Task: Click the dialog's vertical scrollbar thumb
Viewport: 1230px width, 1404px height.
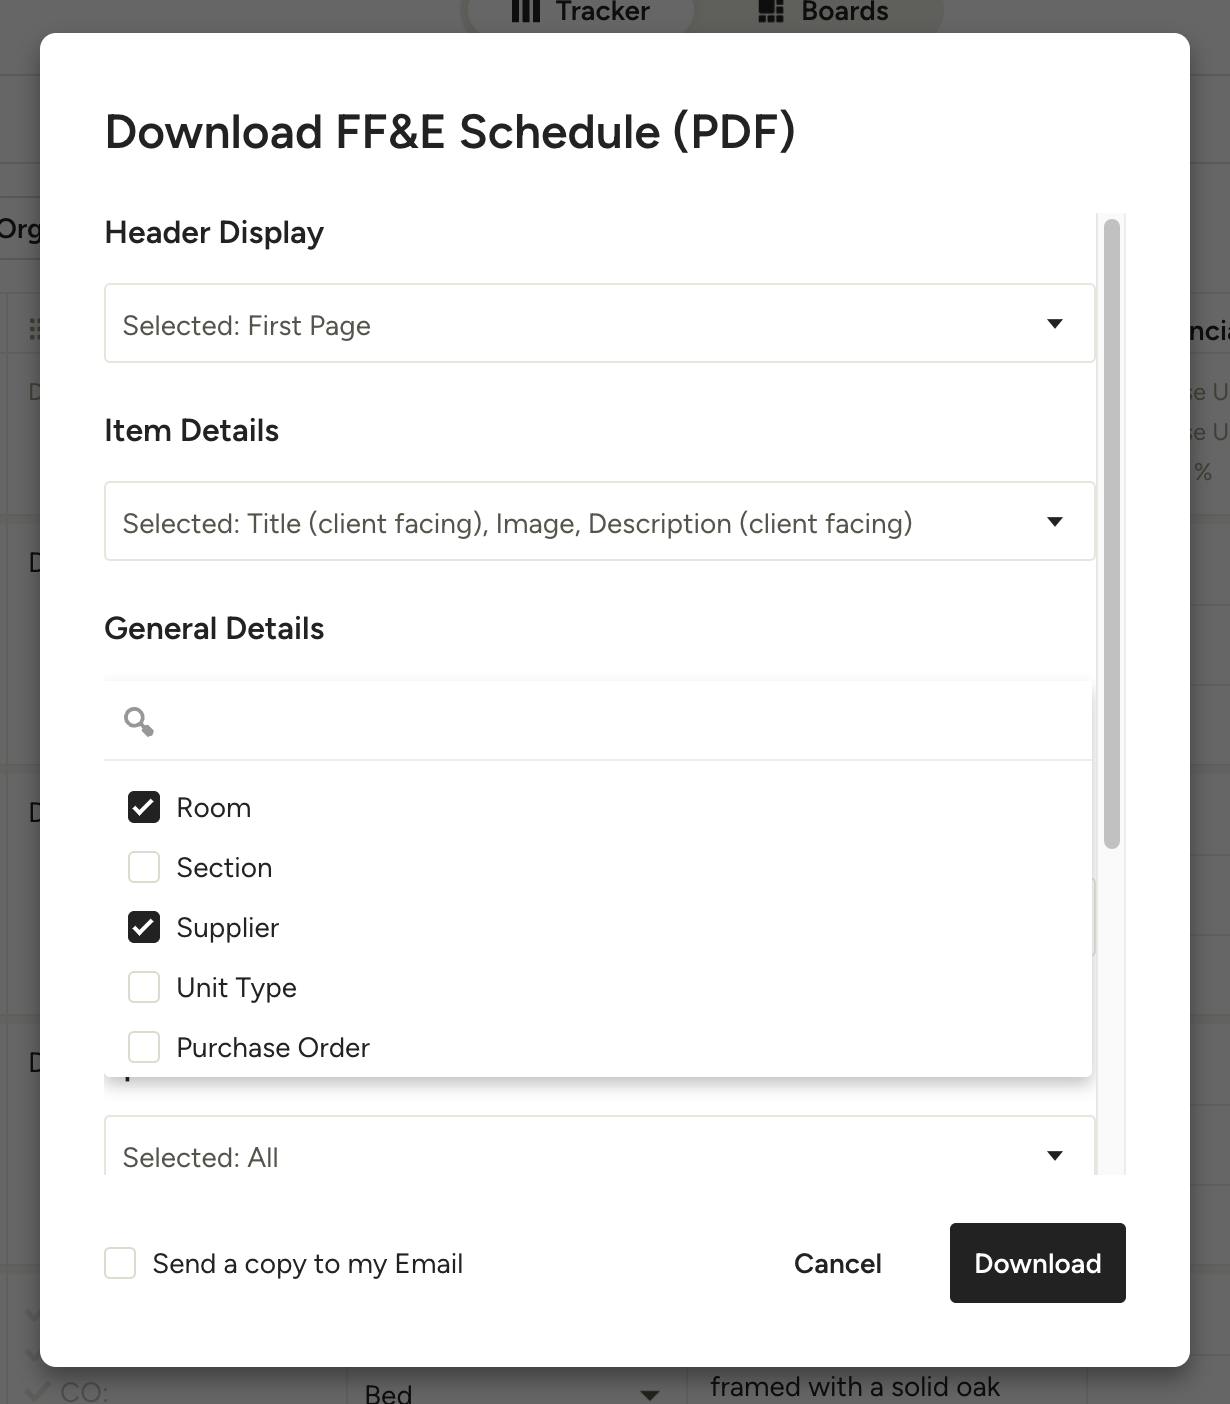Action: [x=1111, y=534]
